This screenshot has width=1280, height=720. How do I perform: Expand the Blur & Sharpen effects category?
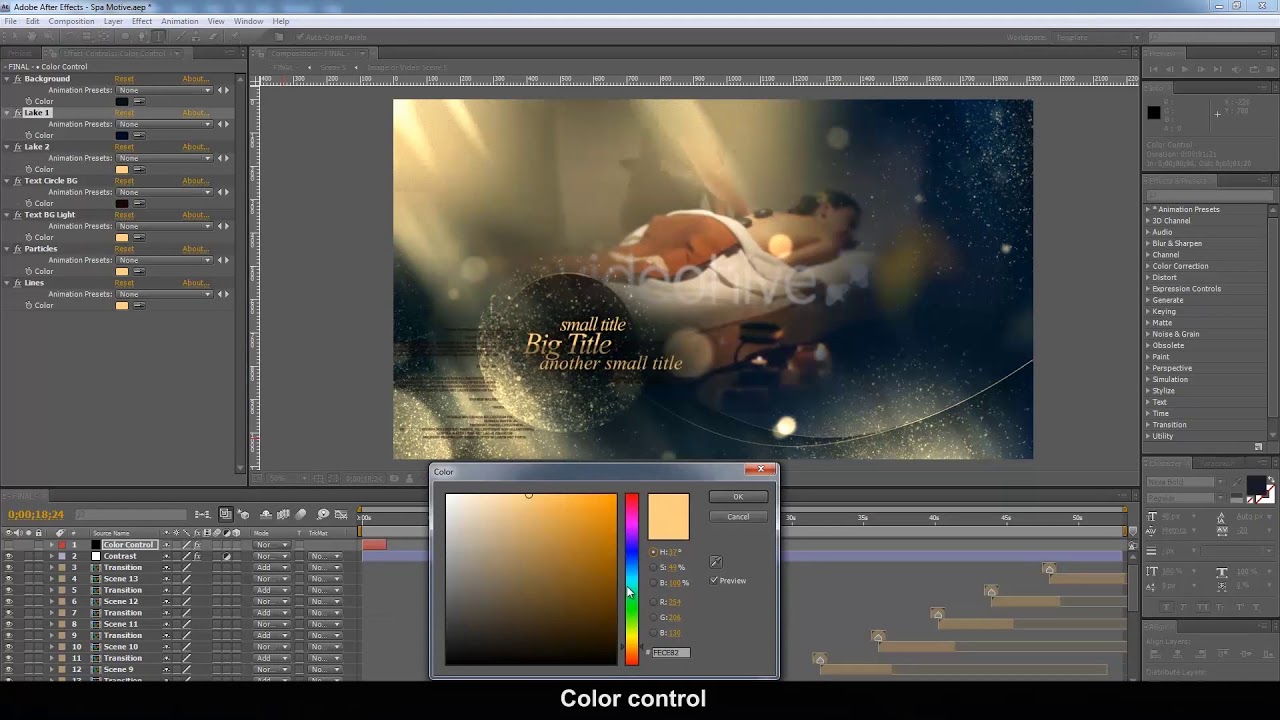tap(1148, 243)
